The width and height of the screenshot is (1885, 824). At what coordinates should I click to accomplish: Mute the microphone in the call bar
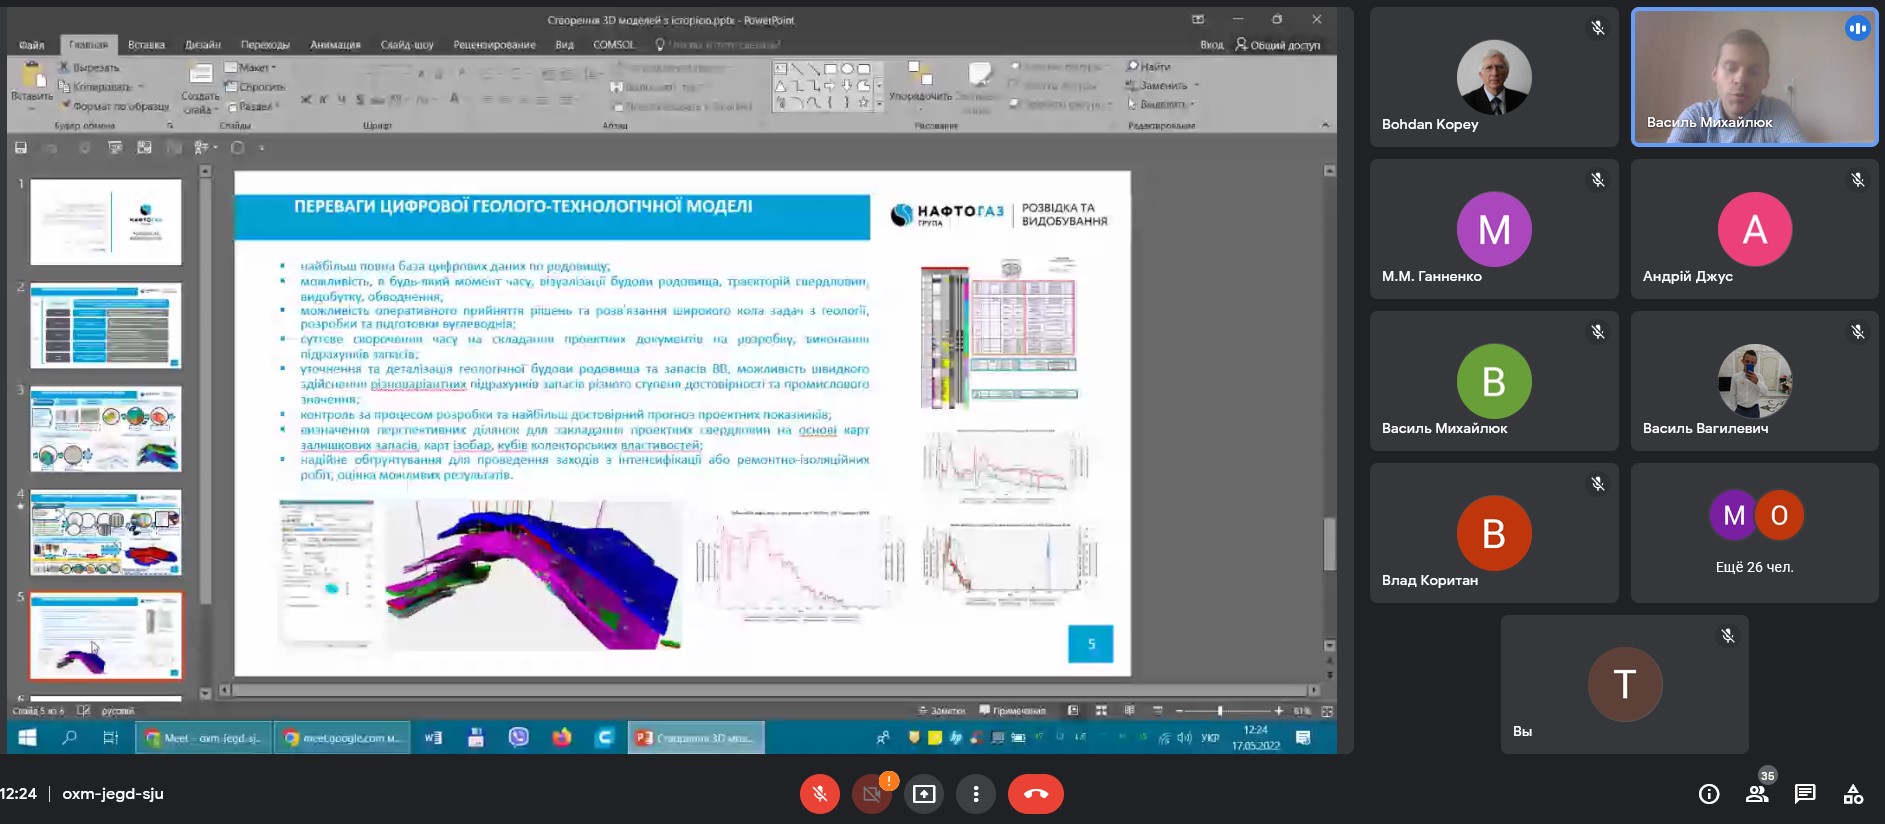click(x=819, y=794)
